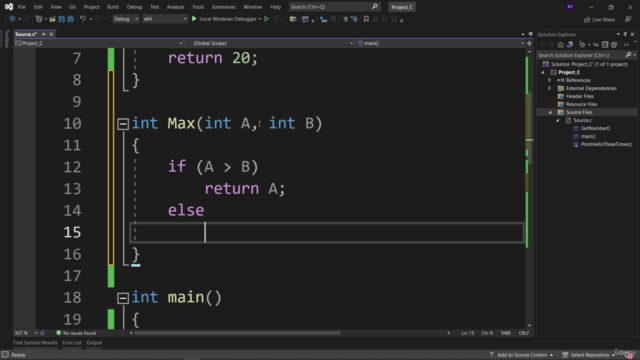Screen dimensions: 640x360
Task: Click the search magnifier in top search box
Action: 375,7
